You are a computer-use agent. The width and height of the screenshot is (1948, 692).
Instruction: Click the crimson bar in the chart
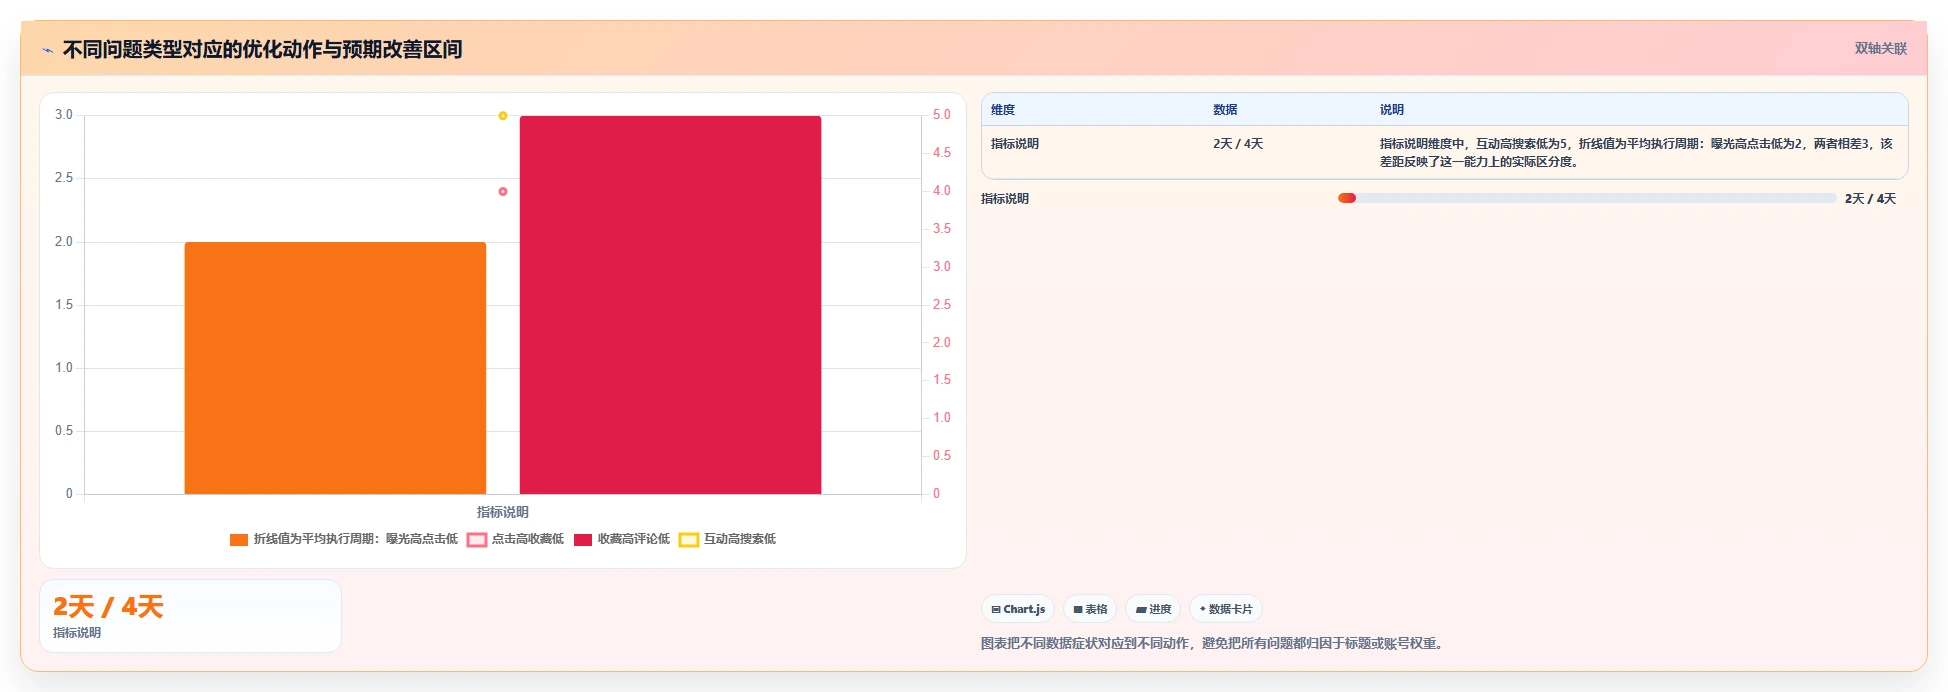(x=670, y=305)
